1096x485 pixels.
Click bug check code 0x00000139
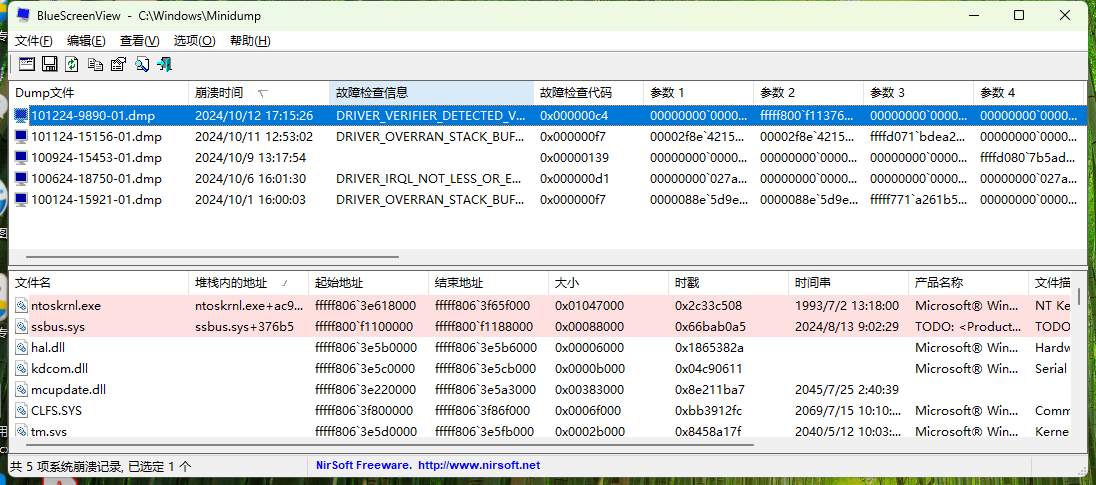(x=575, y=157)
